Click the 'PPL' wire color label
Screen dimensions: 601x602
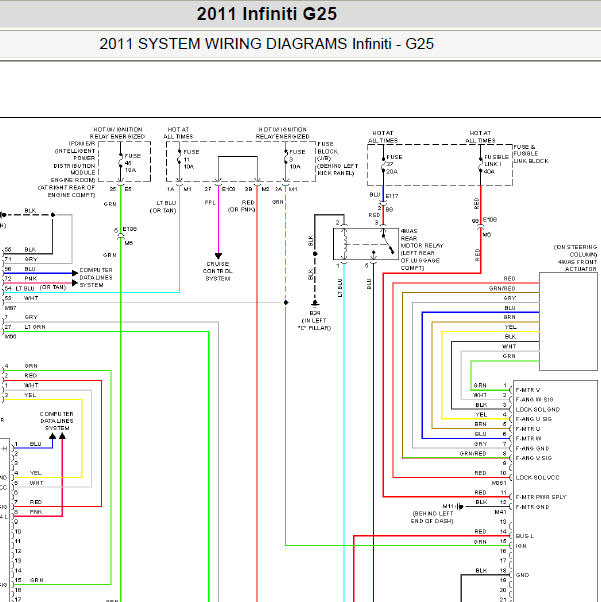(x=210, y=202)
